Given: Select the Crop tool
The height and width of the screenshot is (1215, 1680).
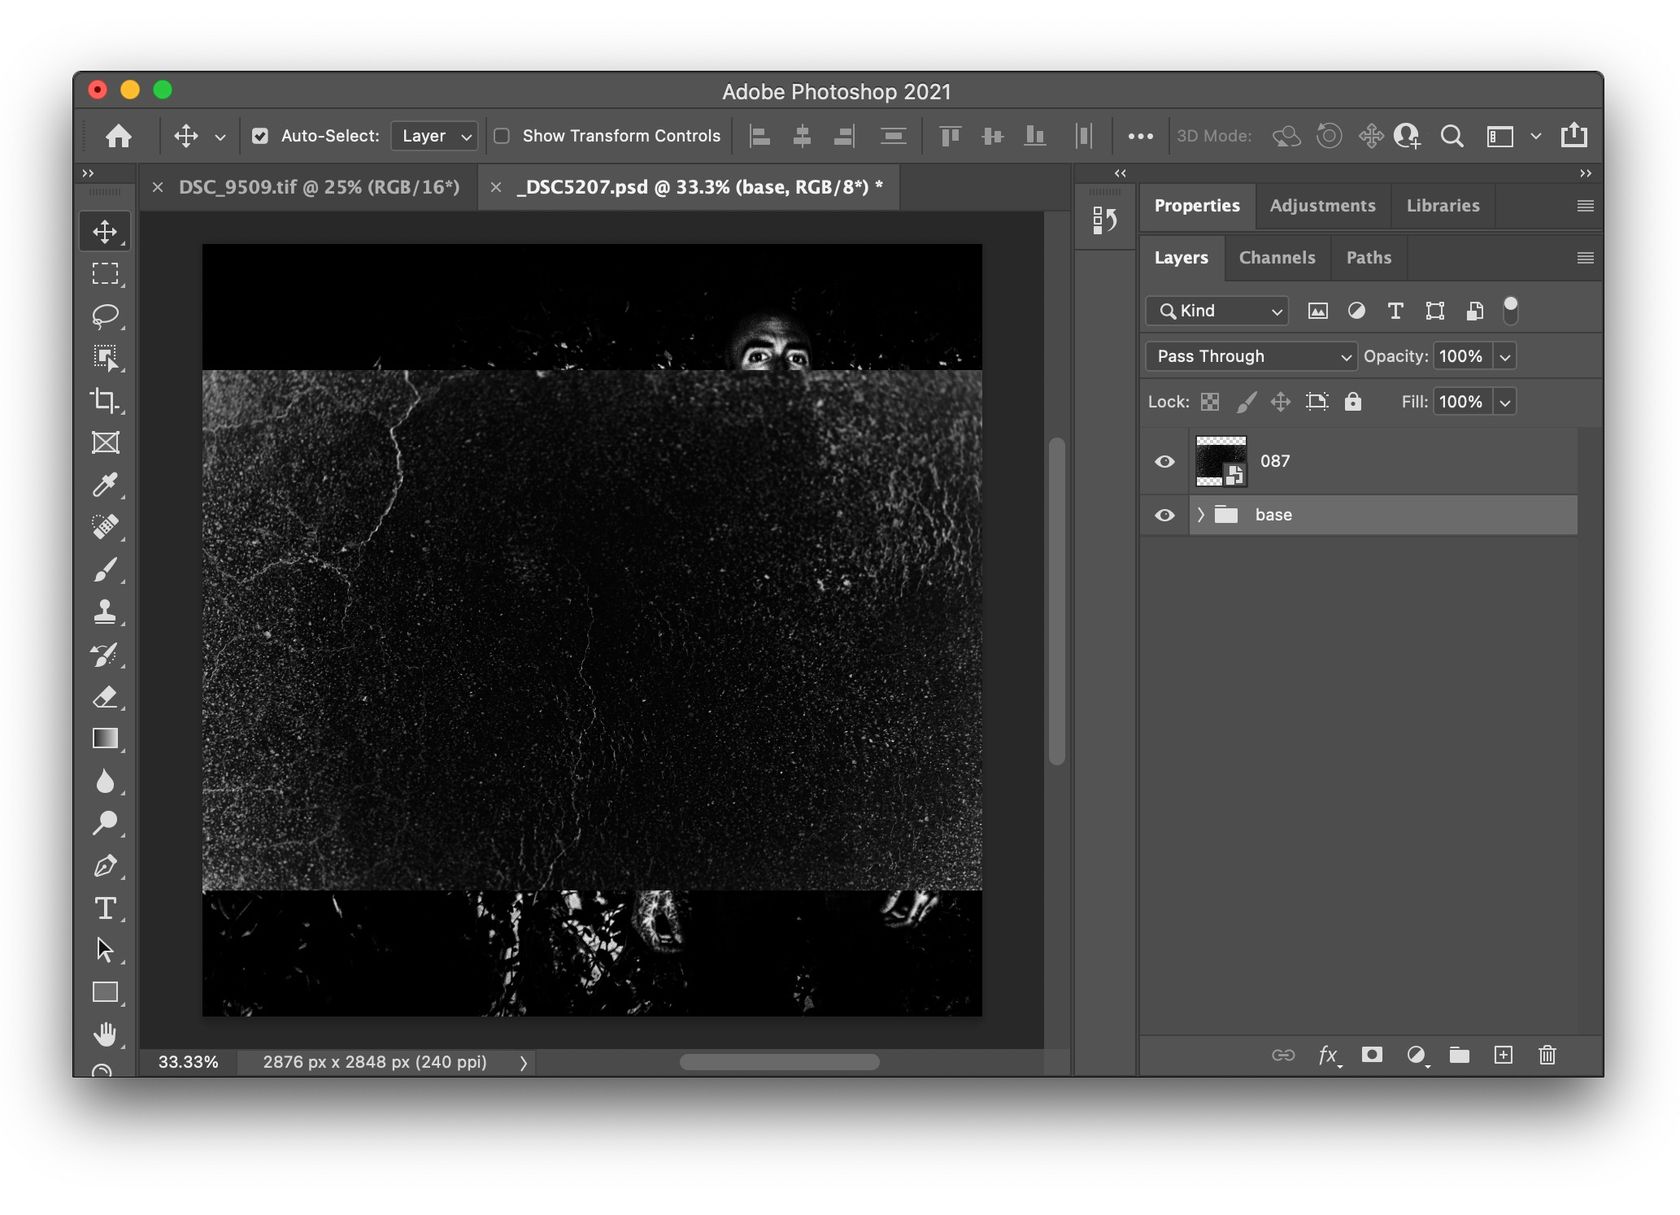Looking at the screenshot, I should pyautogui.click(x=105, y=400).
